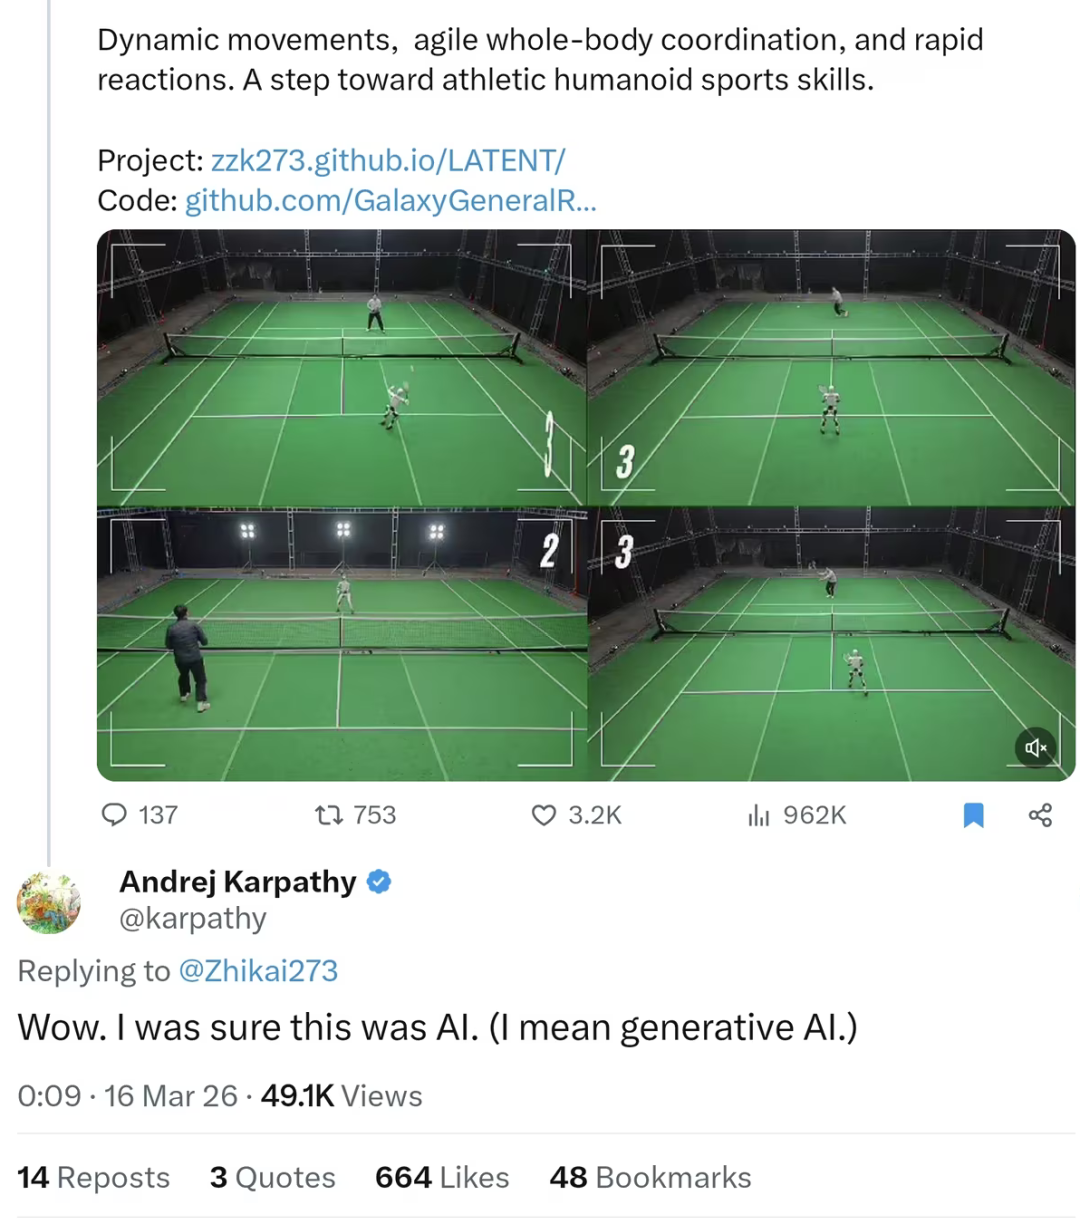Toggle the blue bookmark icon
1080x1224 pixels.
(973, 815)
